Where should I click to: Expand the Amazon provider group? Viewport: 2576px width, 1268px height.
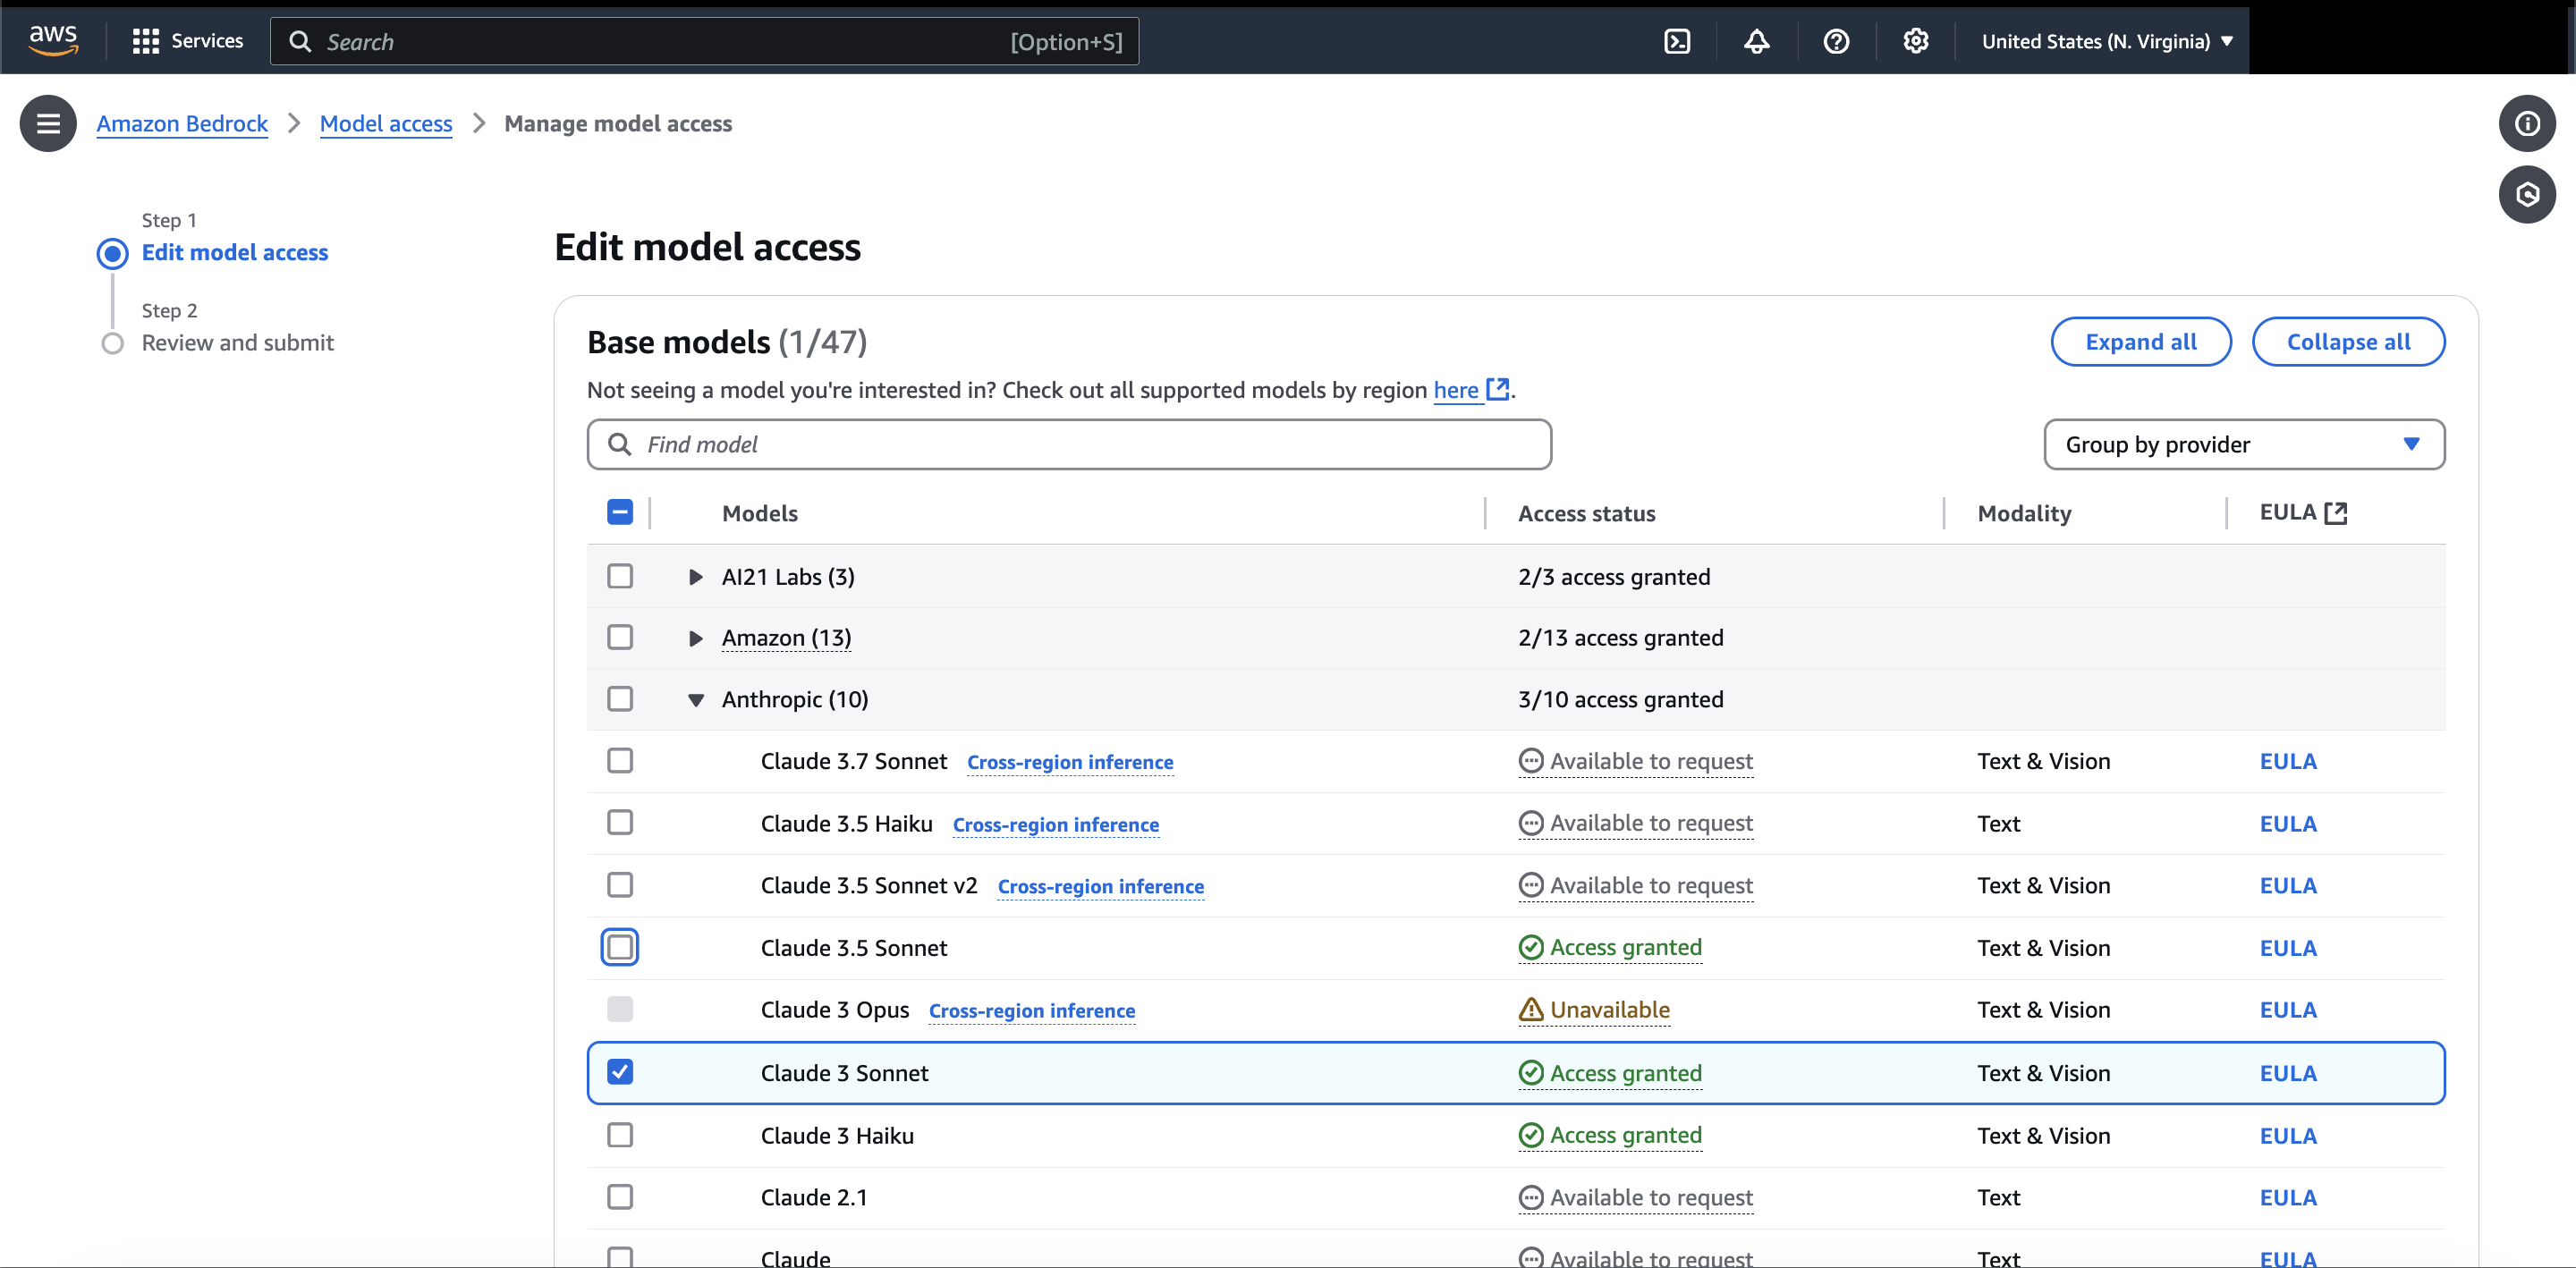coord(696,638)
